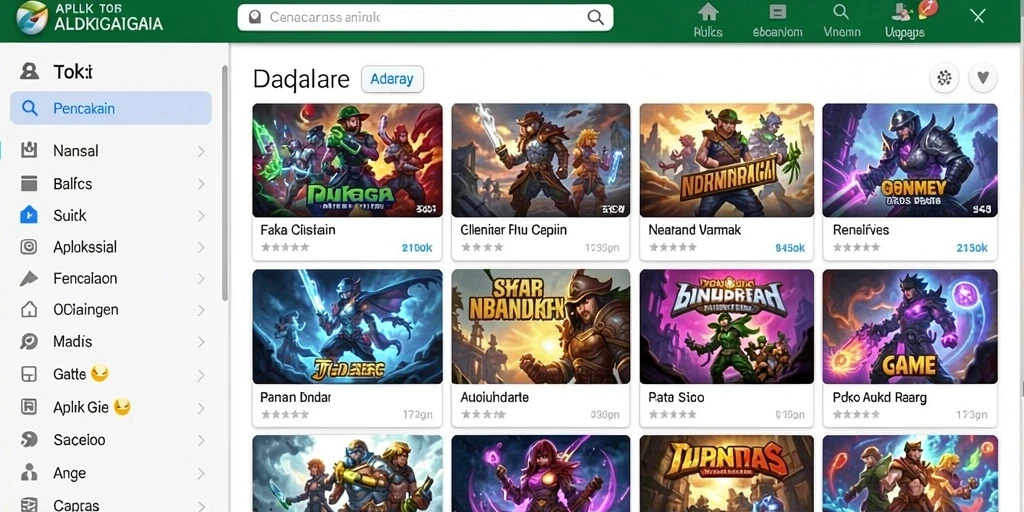This screenshot has width=1024, height=512.
Task: Click the gear settings icon beside Dadalare
Action: pyautogui.click(x=944, y=79)
